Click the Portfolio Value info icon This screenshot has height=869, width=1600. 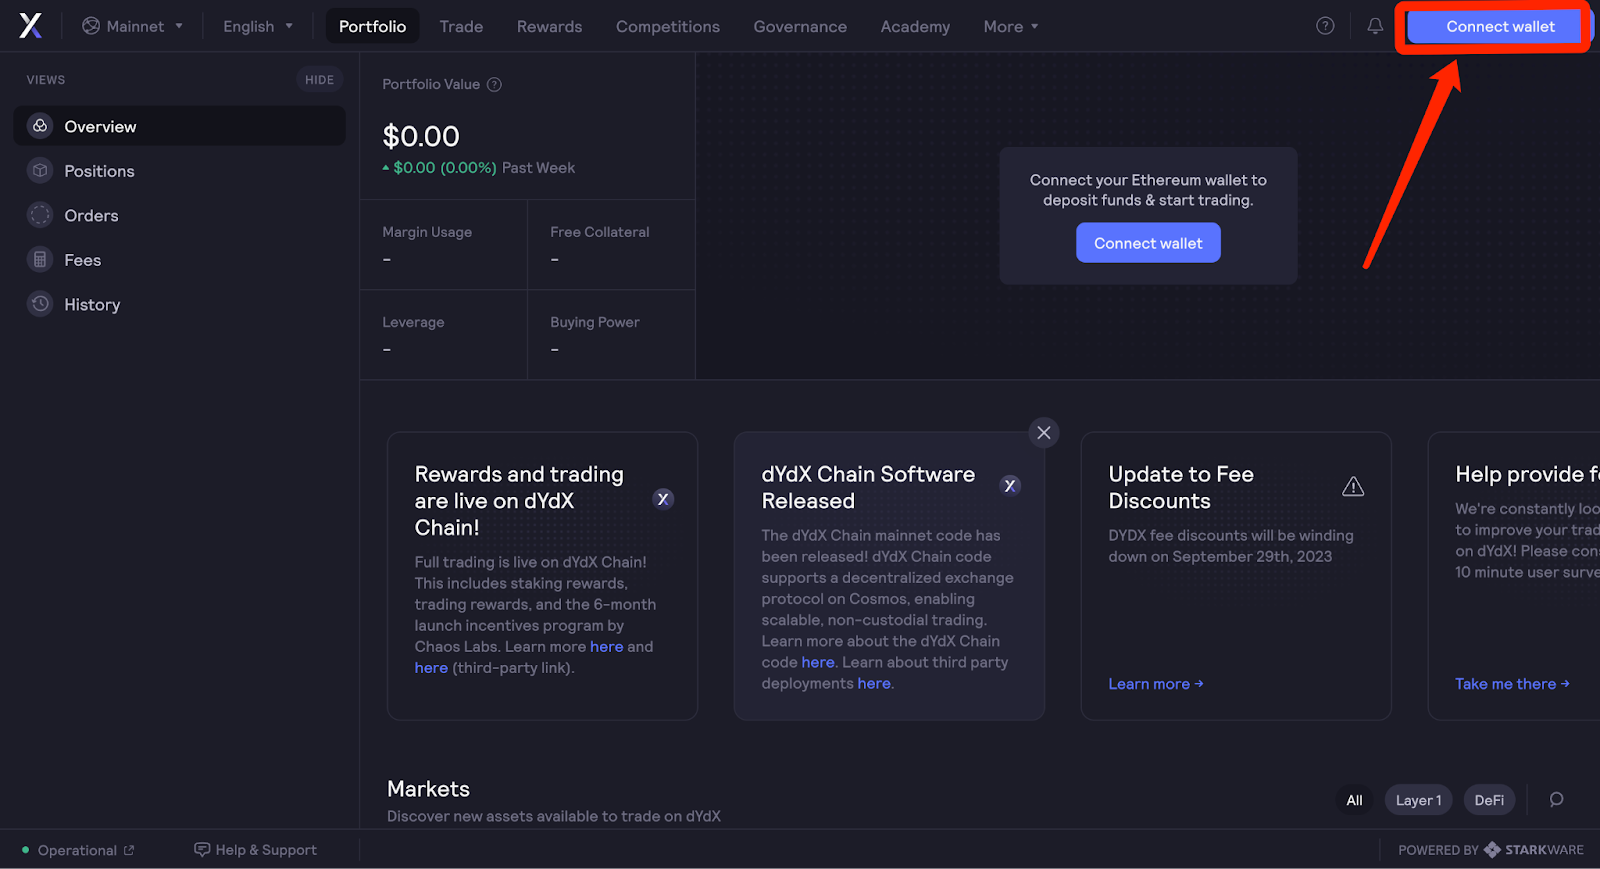[494, 85]
